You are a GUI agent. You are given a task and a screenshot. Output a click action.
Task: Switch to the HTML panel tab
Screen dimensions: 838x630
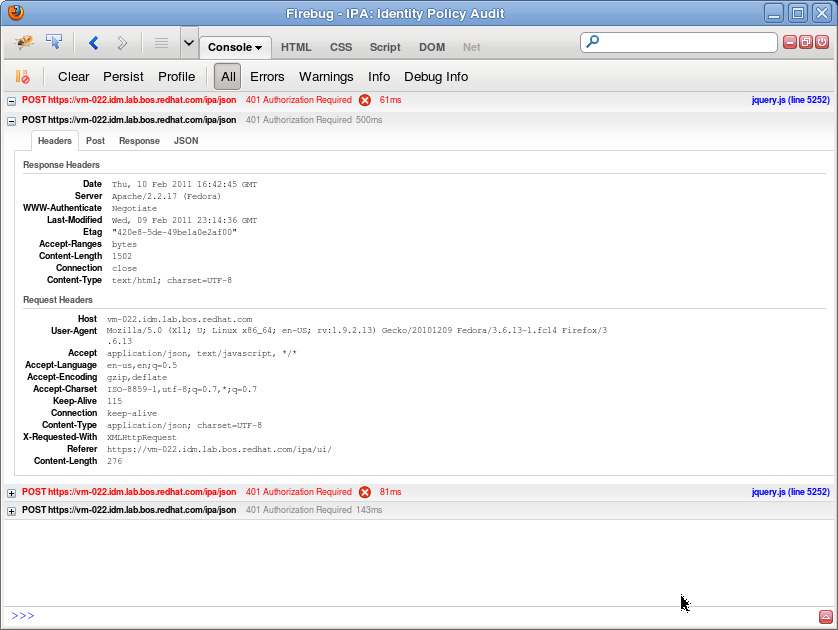[296, 47]
